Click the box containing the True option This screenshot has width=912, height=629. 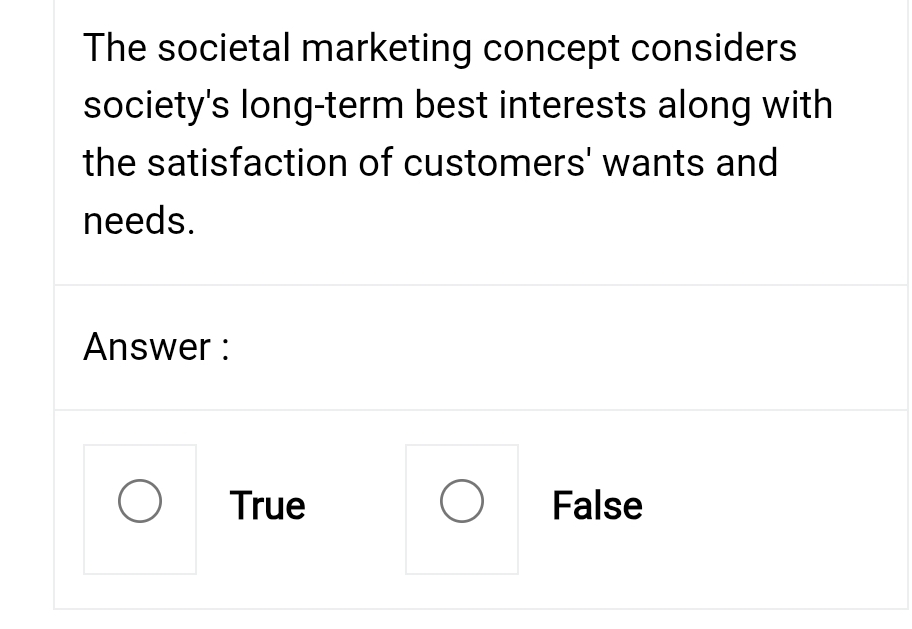[139, 508]
